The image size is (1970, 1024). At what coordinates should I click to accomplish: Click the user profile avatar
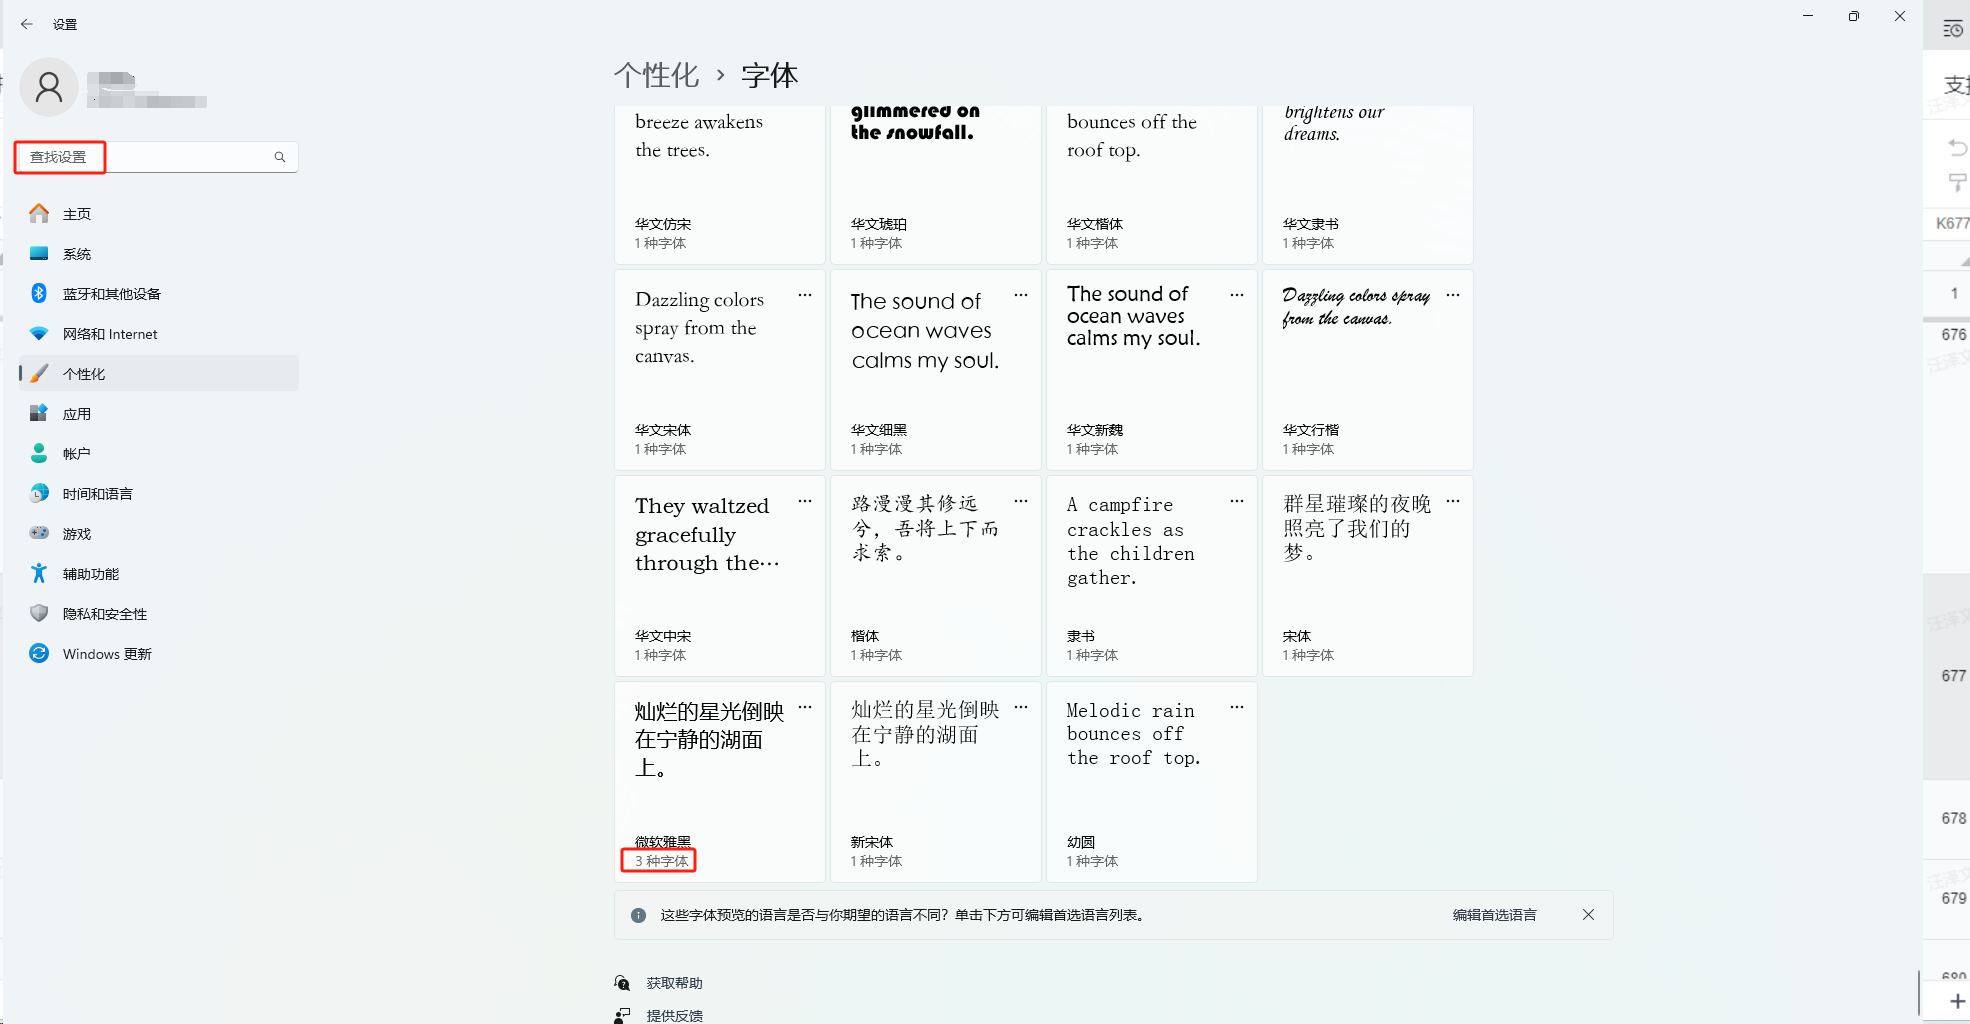click(x=49, y=88)
